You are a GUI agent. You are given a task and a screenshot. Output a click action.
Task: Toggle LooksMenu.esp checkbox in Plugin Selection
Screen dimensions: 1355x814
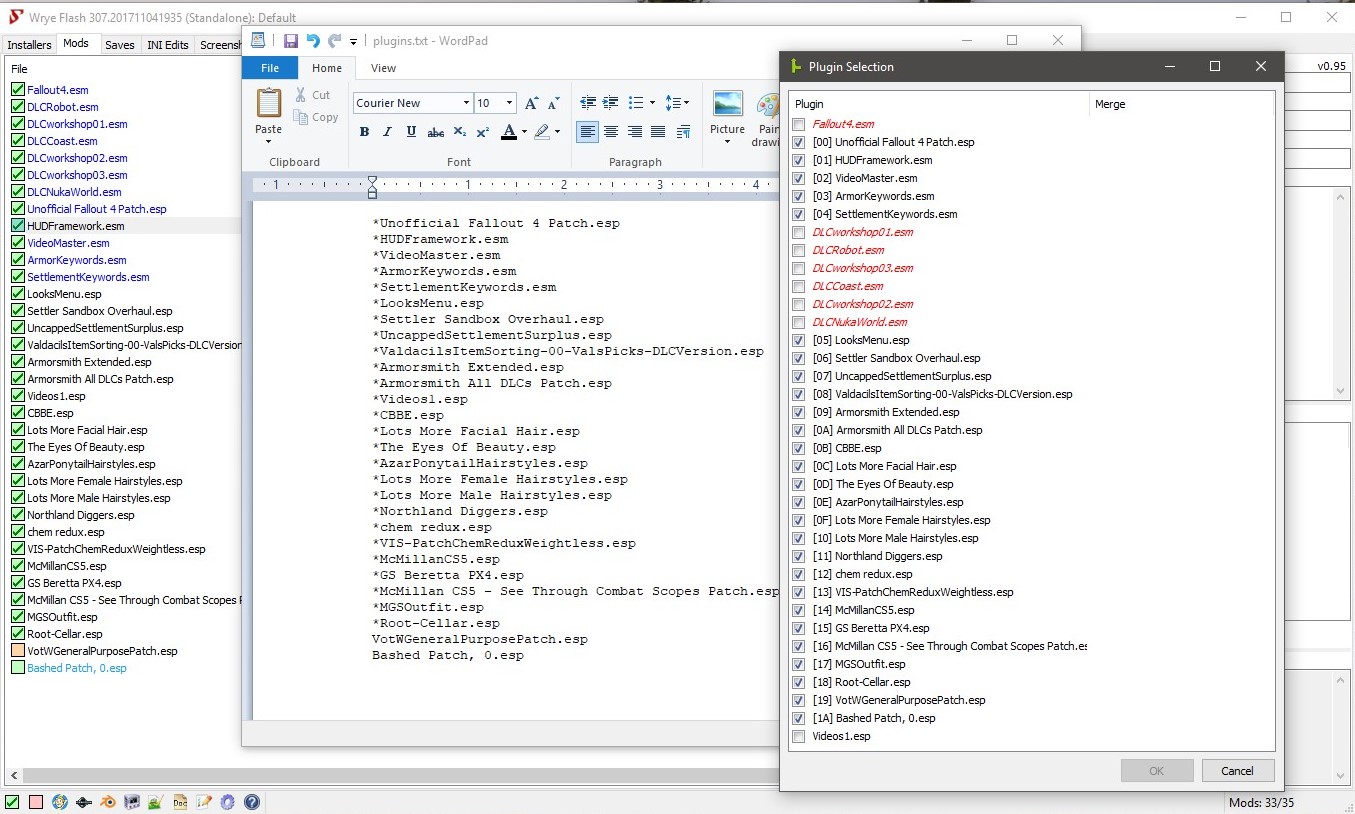coord(798,341)
